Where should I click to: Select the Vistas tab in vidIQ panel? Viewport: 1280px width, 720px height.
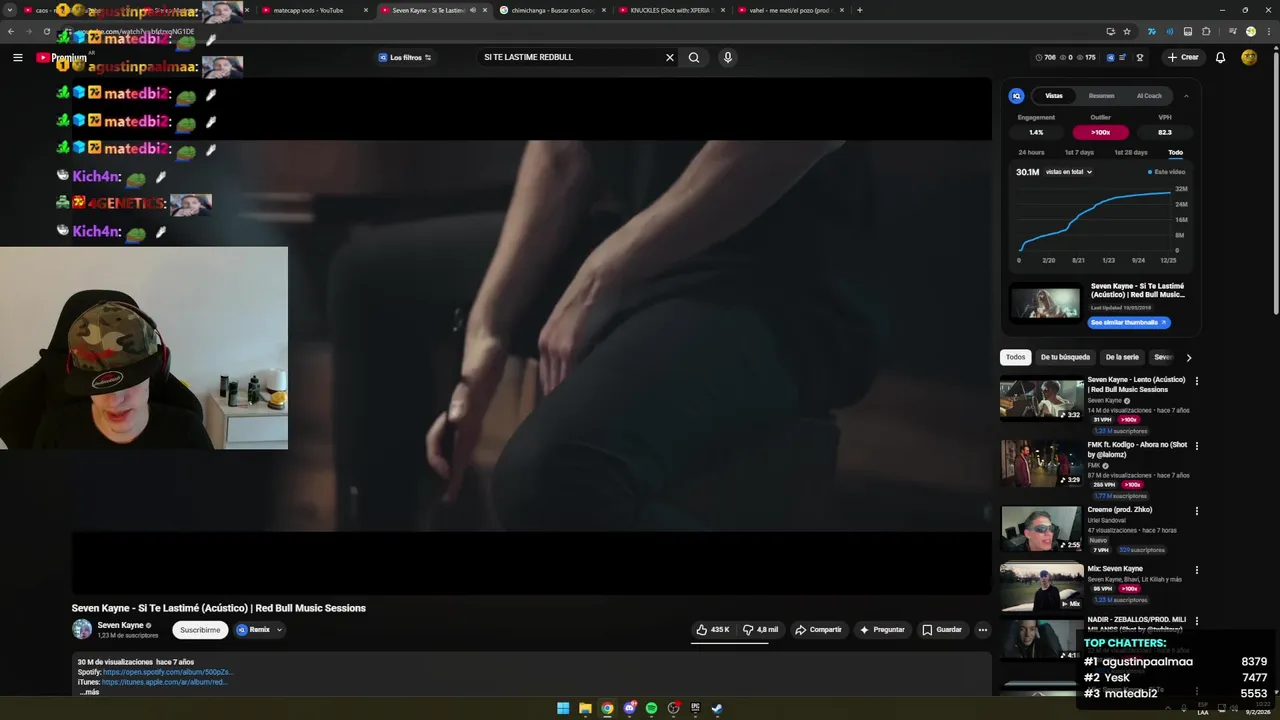coord(1054,96)
